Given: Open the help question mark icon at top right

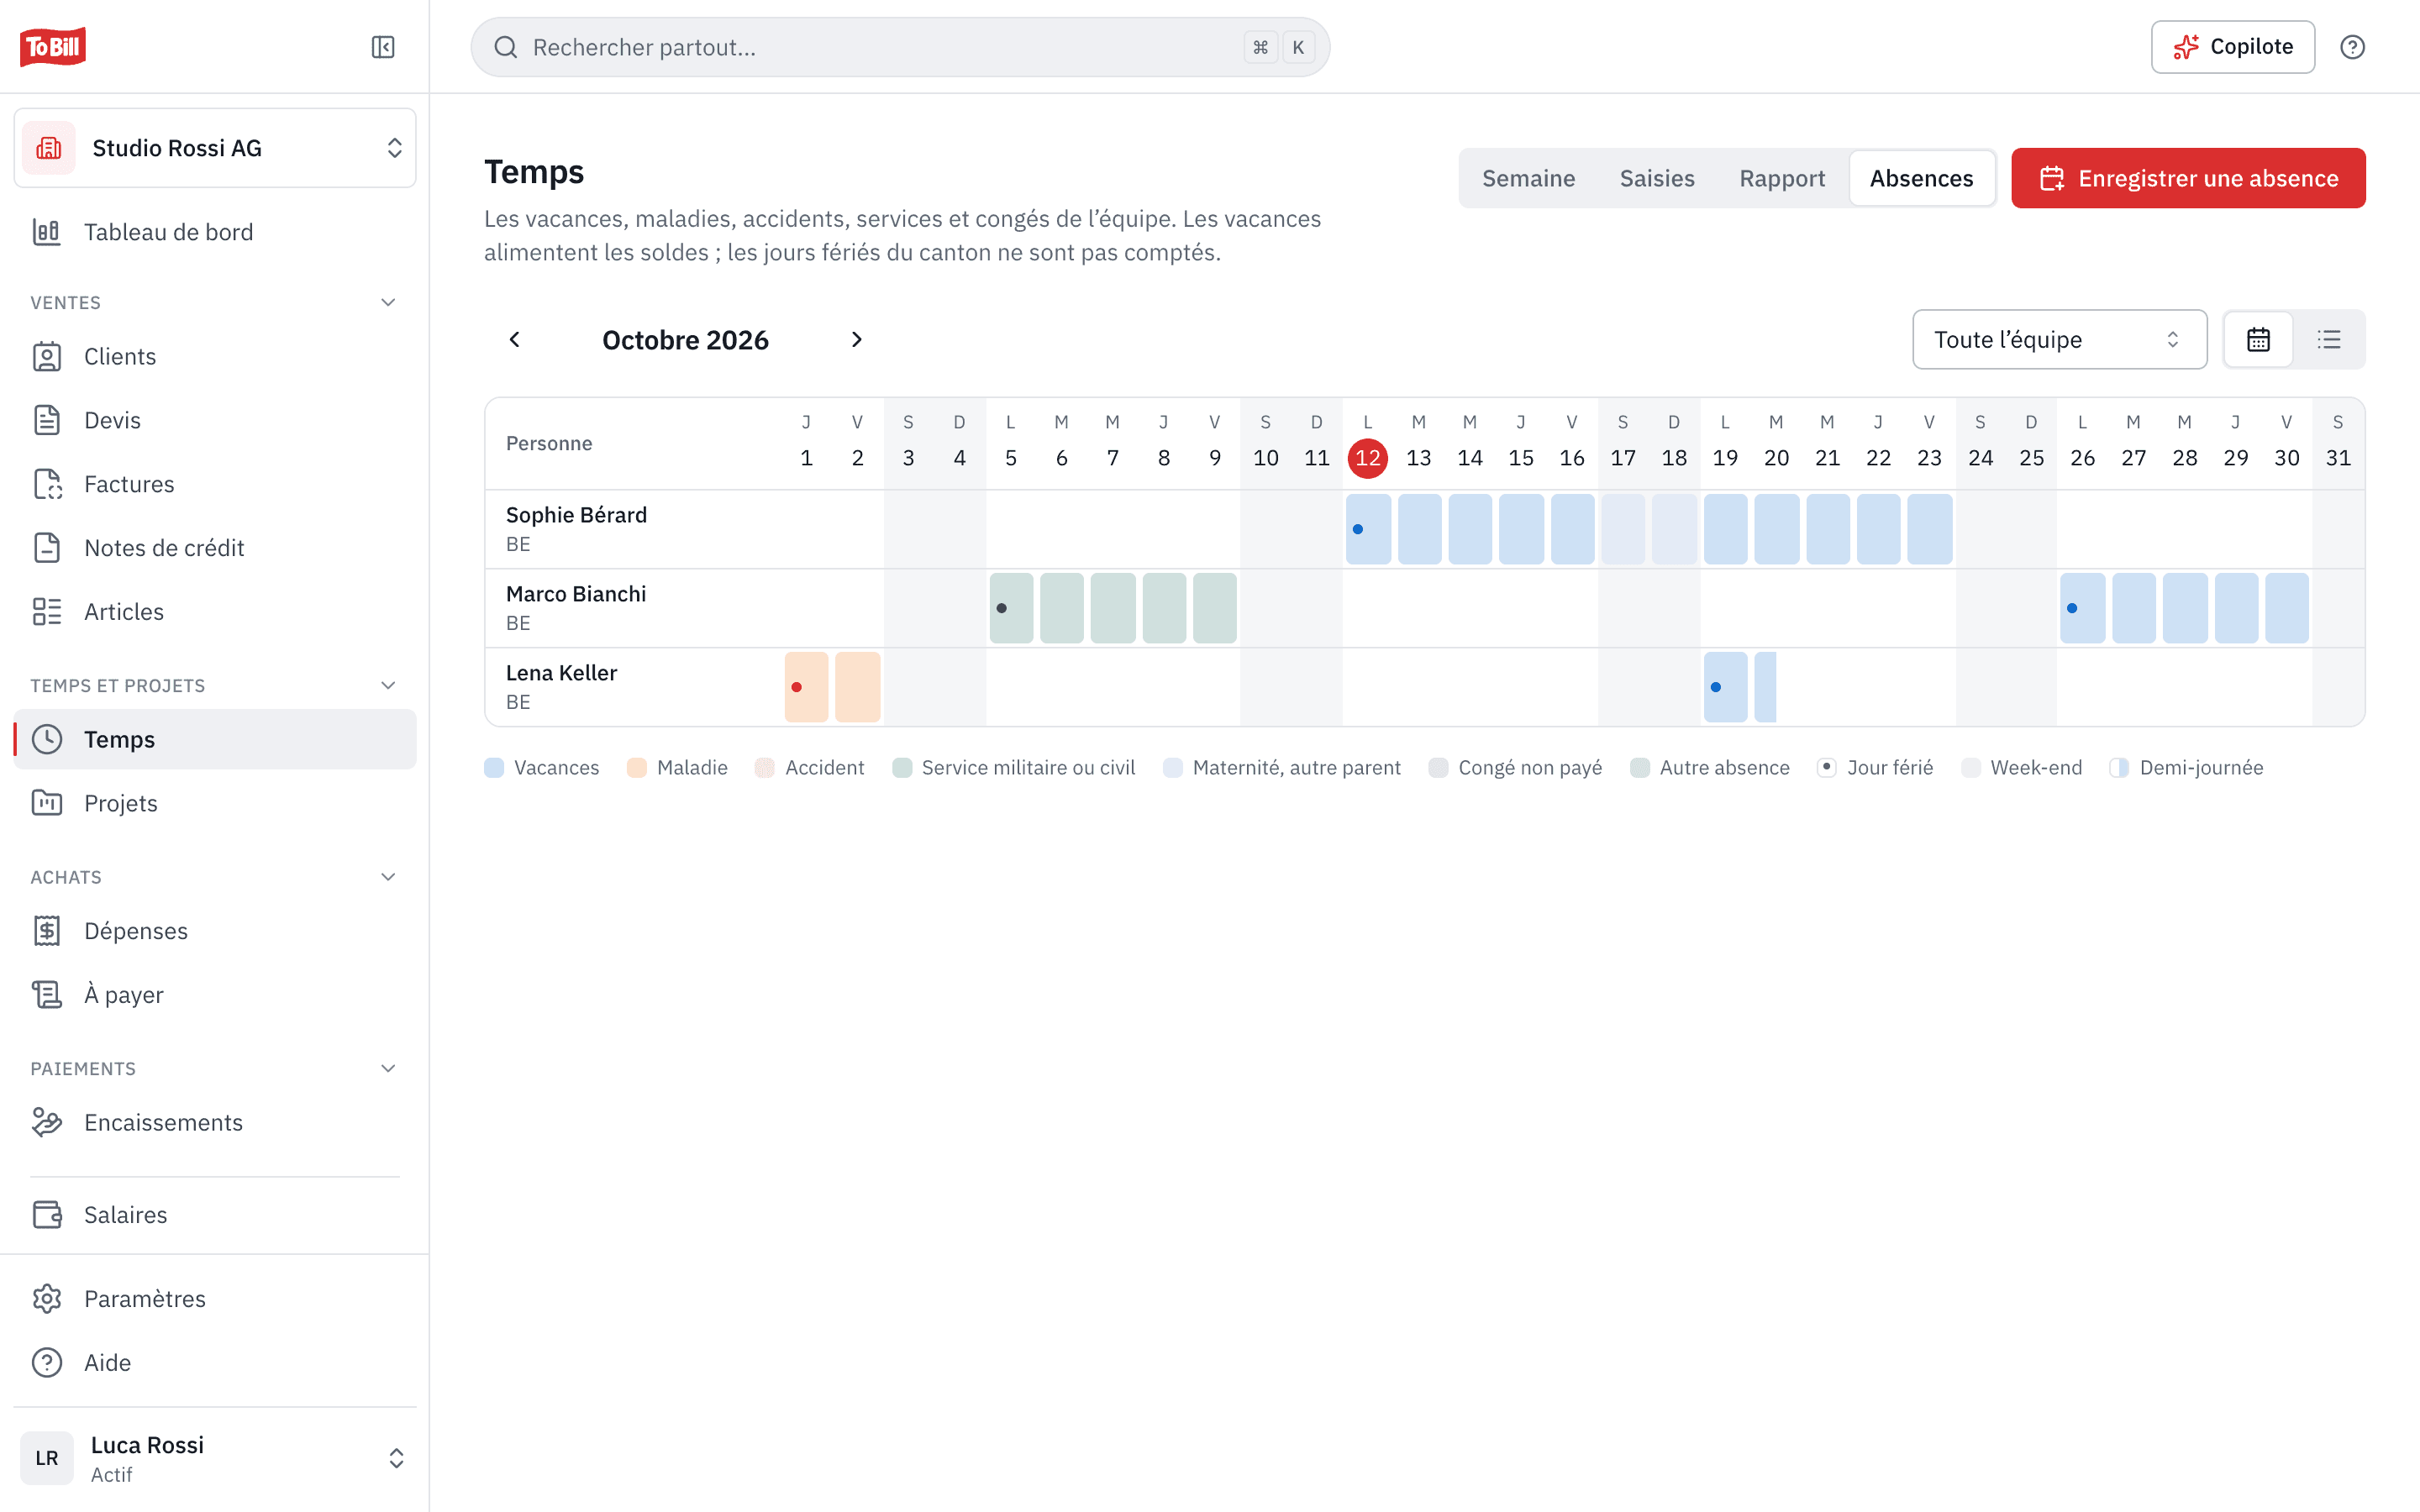Looking at the screenshot, I should 2352,47.
